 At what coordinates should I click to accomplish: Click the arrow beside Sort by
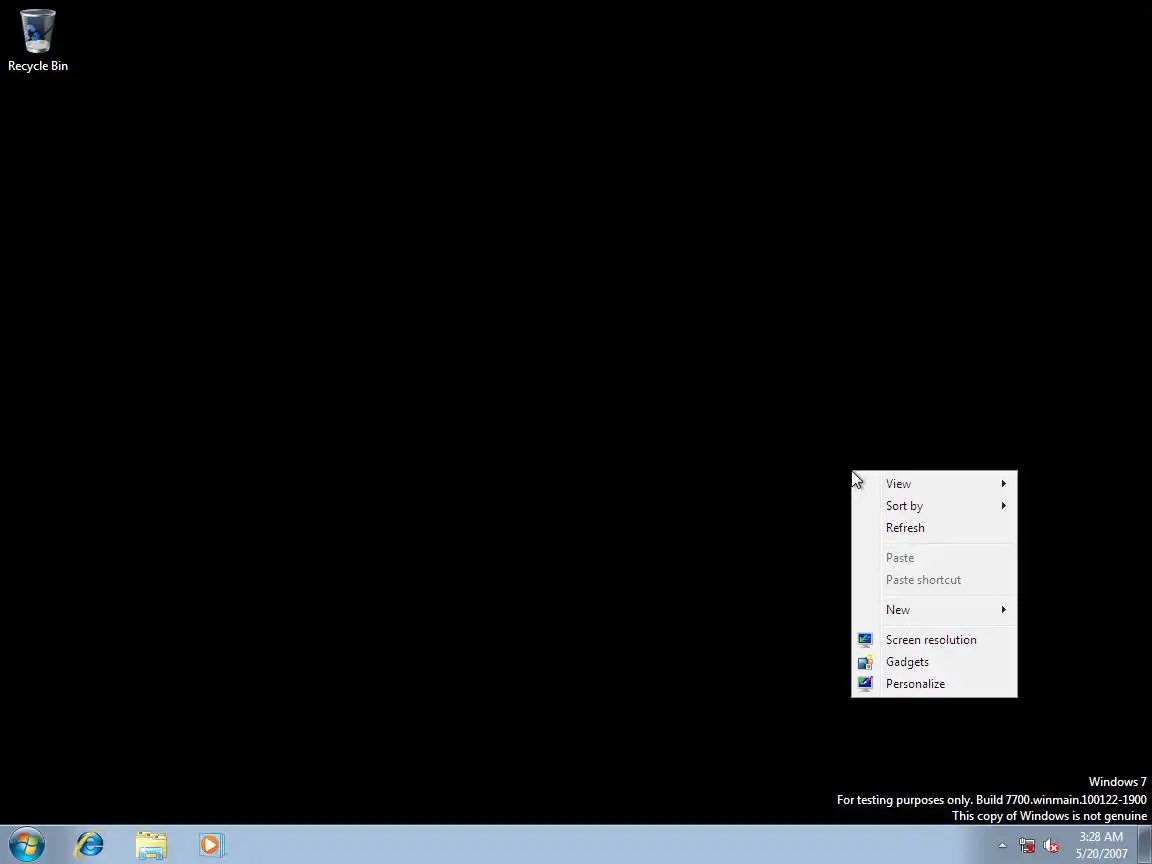point(1004,505)
